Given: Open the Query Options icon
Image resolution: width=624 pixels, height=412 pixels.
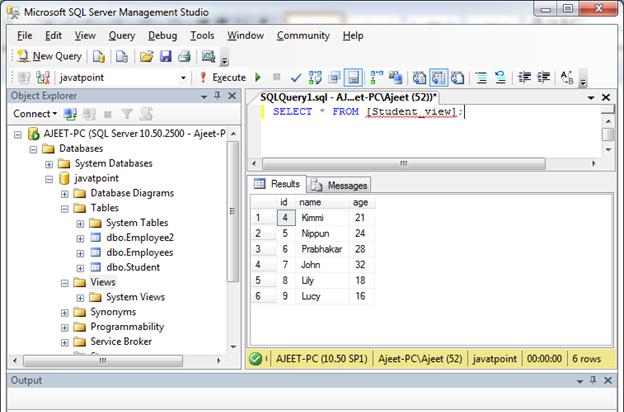Looking at the screenshot, I should 334,78.
